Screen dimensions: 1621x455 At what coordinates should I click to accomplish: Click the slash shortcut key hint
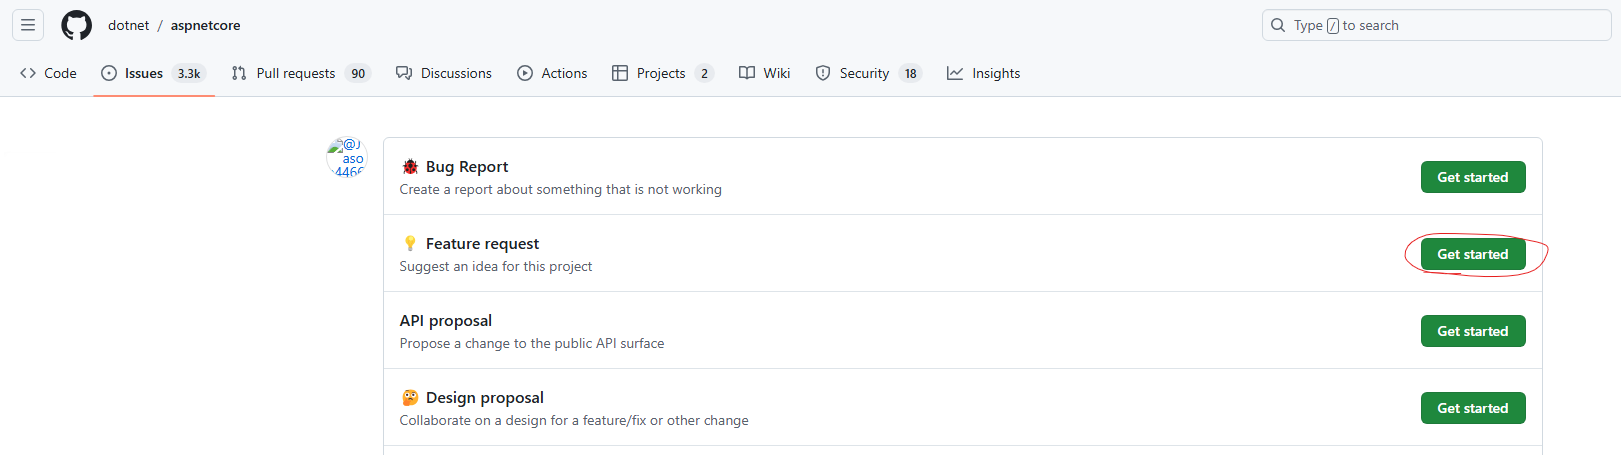pyautogui.click(x=1332, y=26)
